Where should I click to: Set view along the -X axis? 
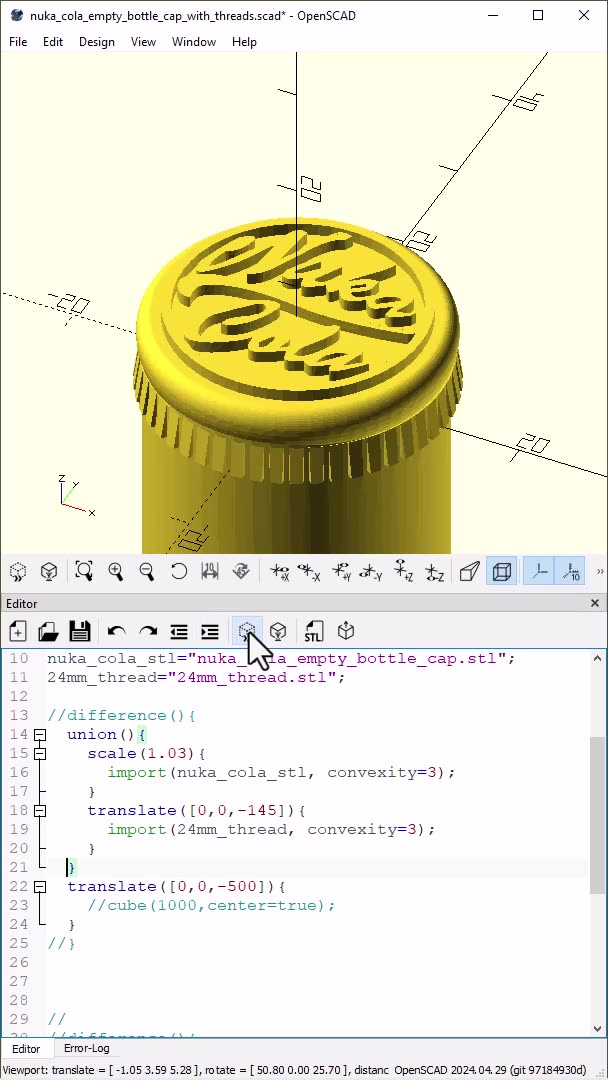tap(308, 572)
